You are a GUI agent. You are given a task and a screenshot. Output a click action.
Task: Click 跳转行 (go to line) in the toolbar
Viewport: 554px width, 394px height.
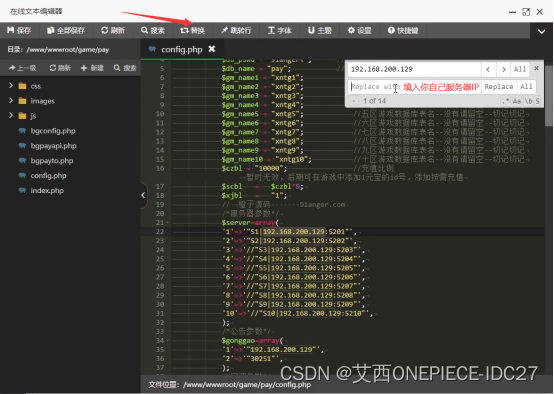[x=236, y=30]
